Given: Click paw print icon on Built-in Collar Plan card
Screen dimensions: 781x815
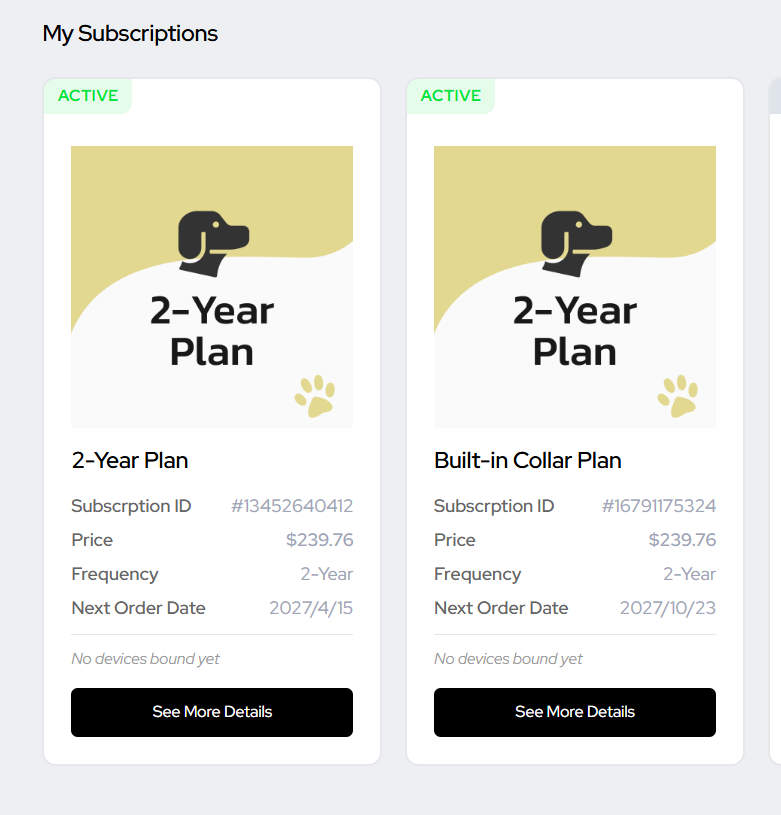Looking at the screenshot, I should pyautogui.click(x=678, y=396).
